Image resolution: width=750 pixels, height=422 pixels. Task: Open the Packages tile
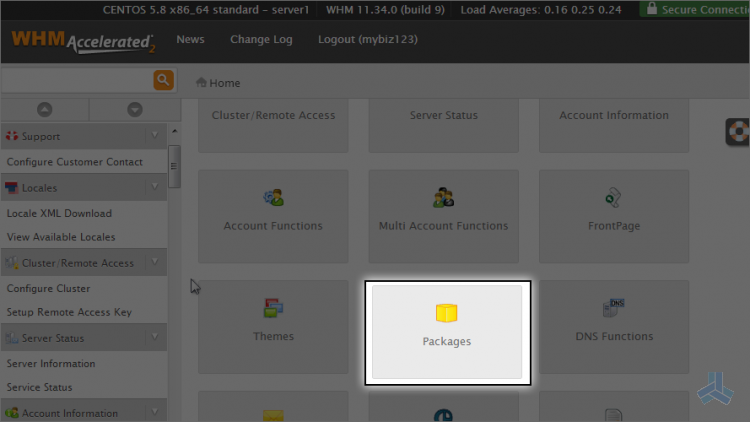[x=447, y=332]
